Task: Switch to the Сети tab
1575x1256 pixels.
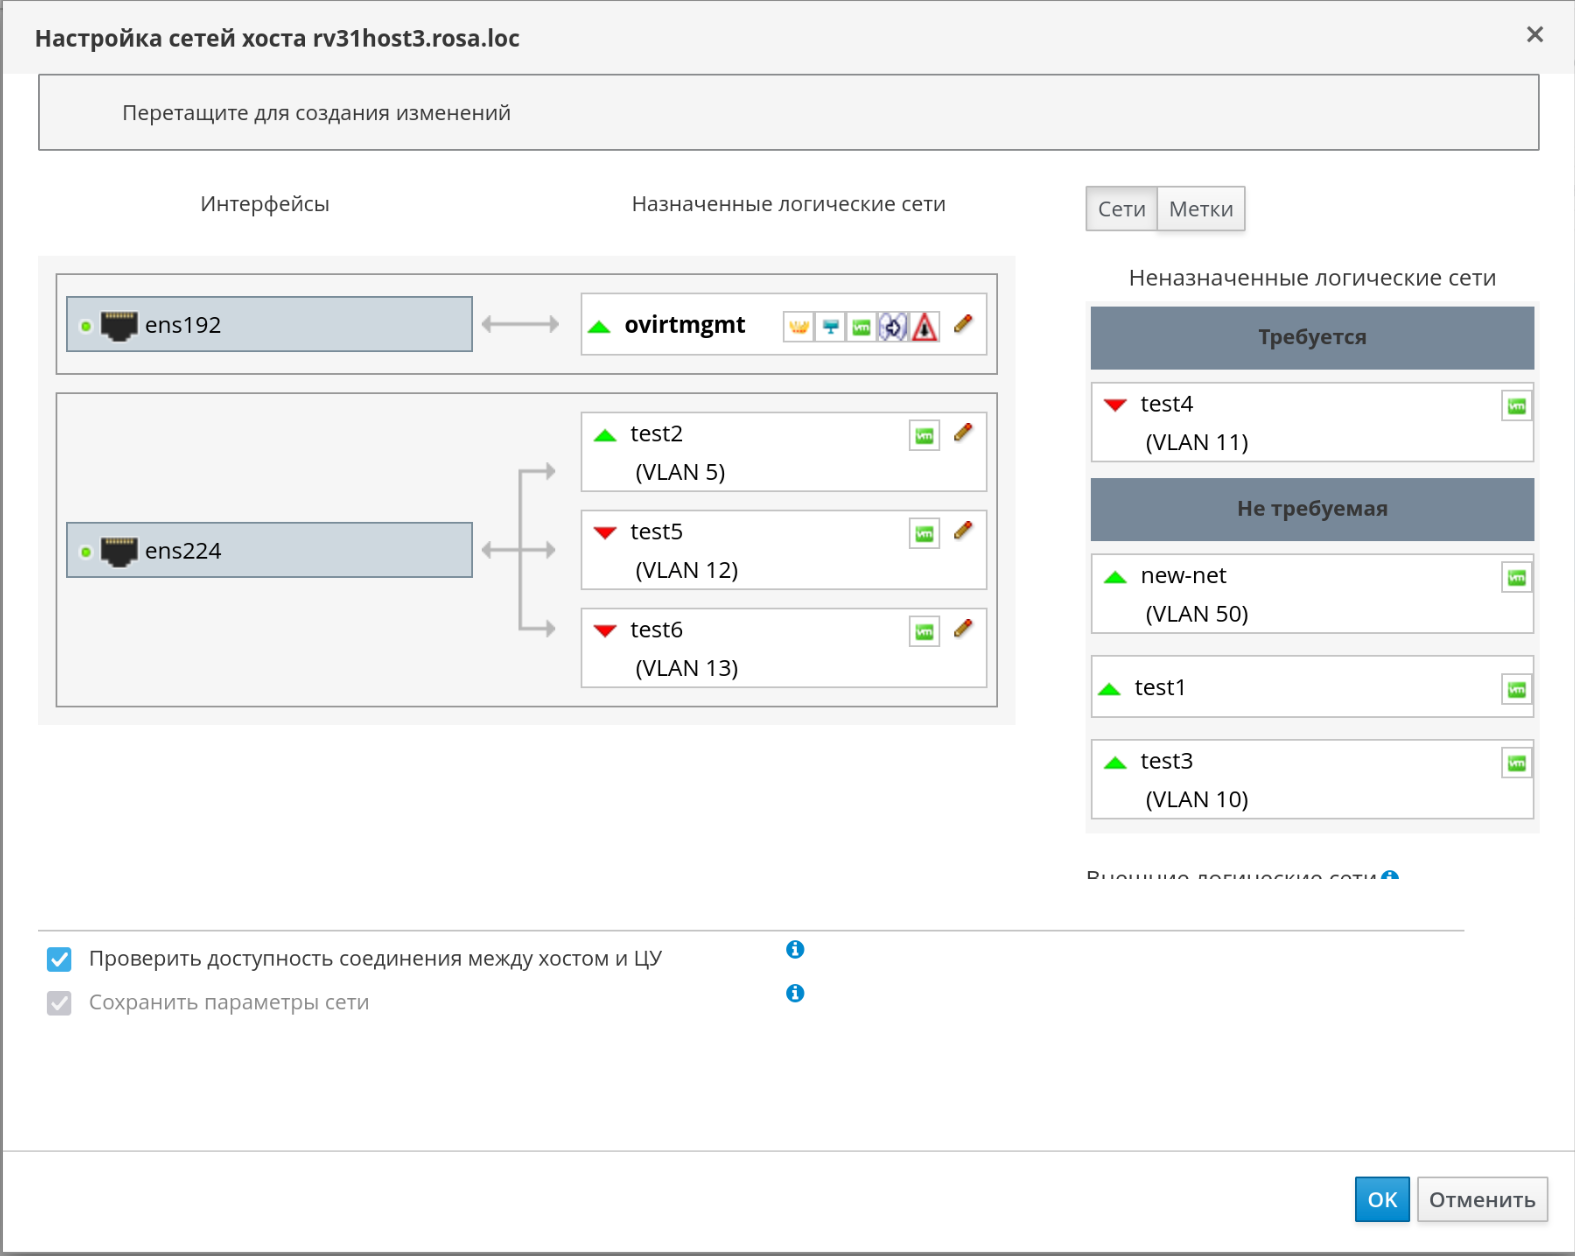Action: coord(1121,209)
